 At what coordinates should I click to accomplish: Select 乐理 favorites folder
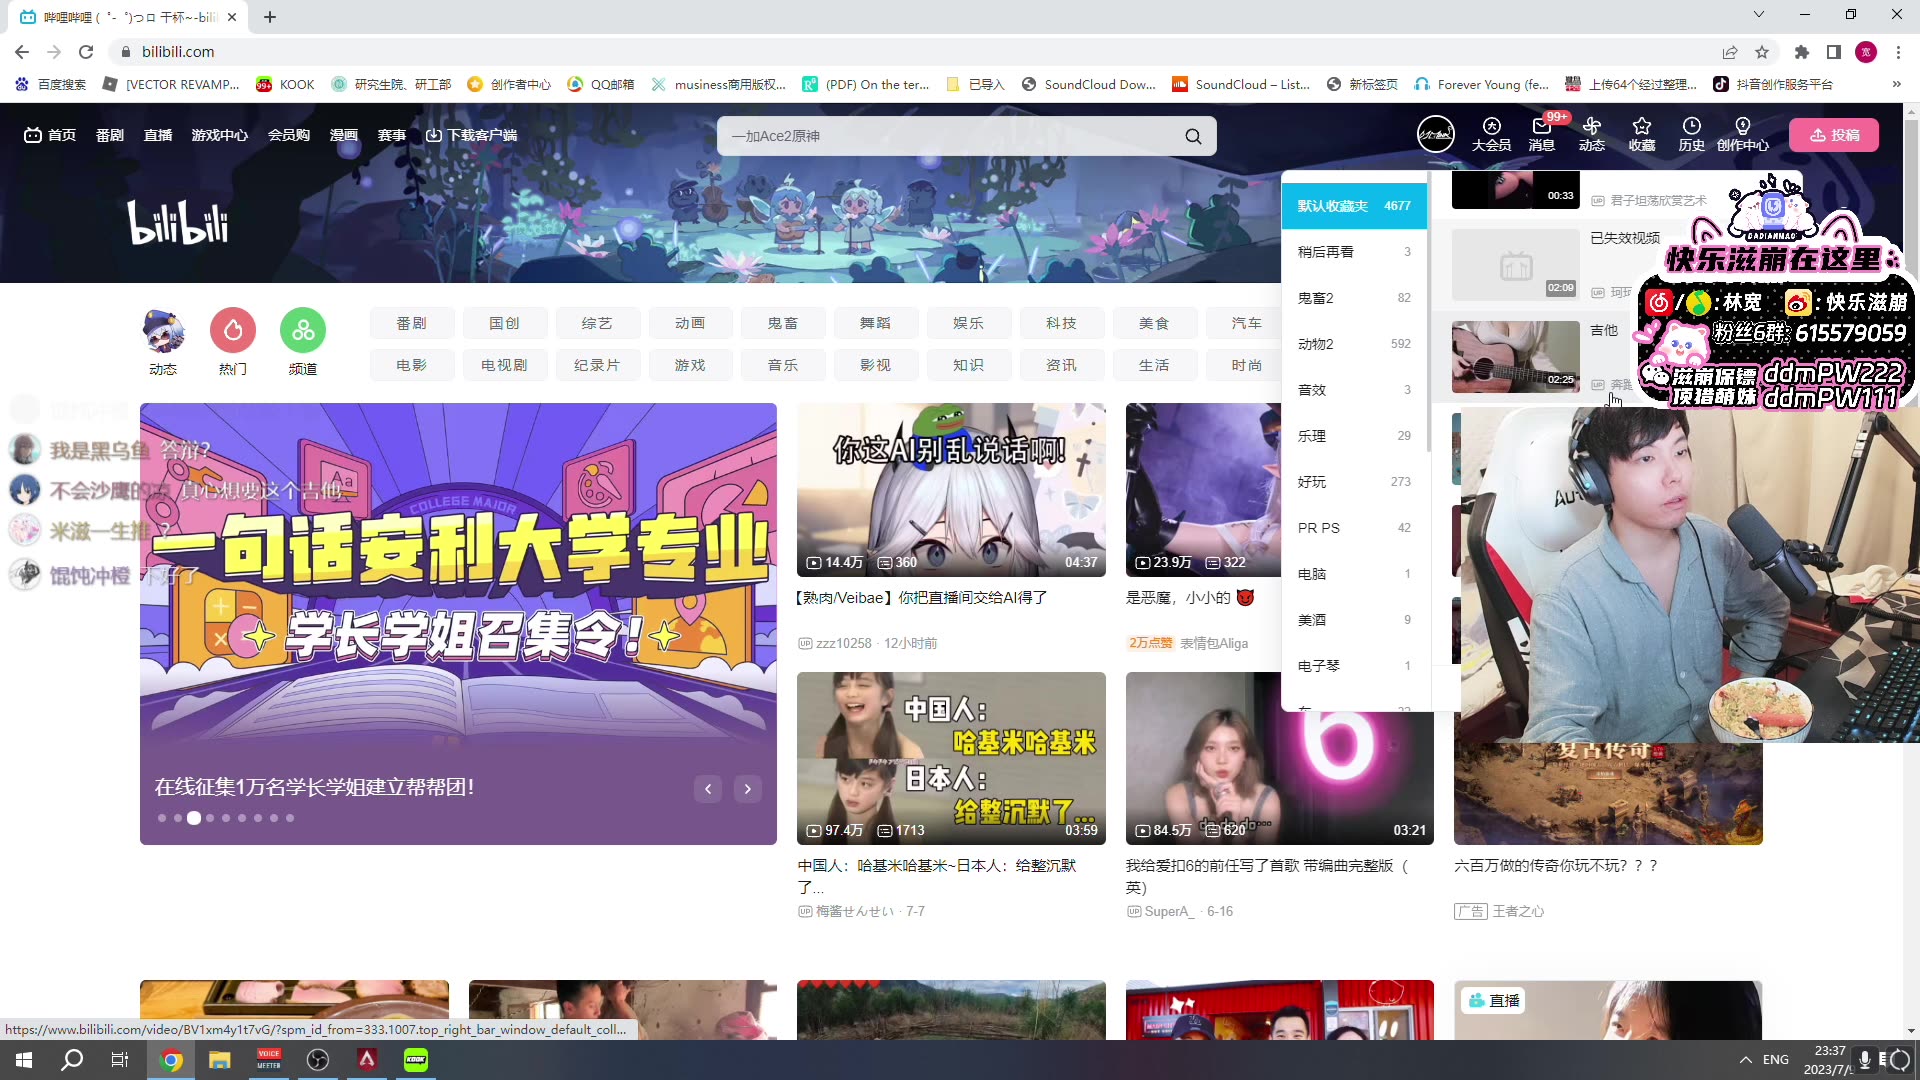coord(1354,436)
